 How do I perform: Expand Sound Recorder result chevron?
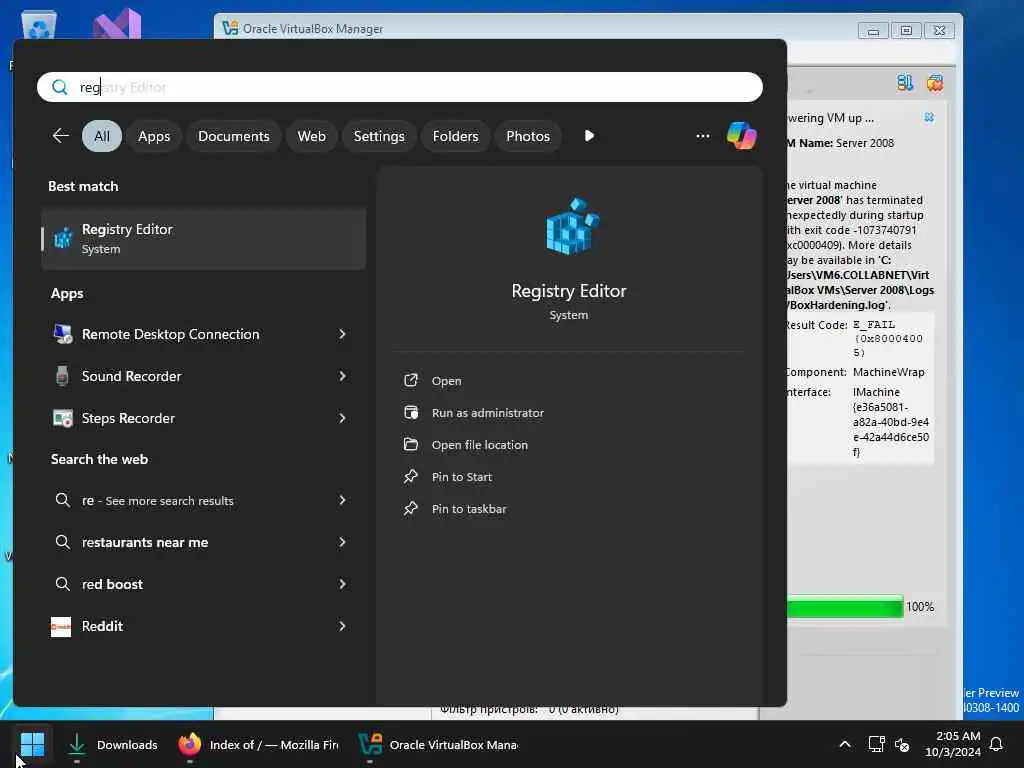342,376
